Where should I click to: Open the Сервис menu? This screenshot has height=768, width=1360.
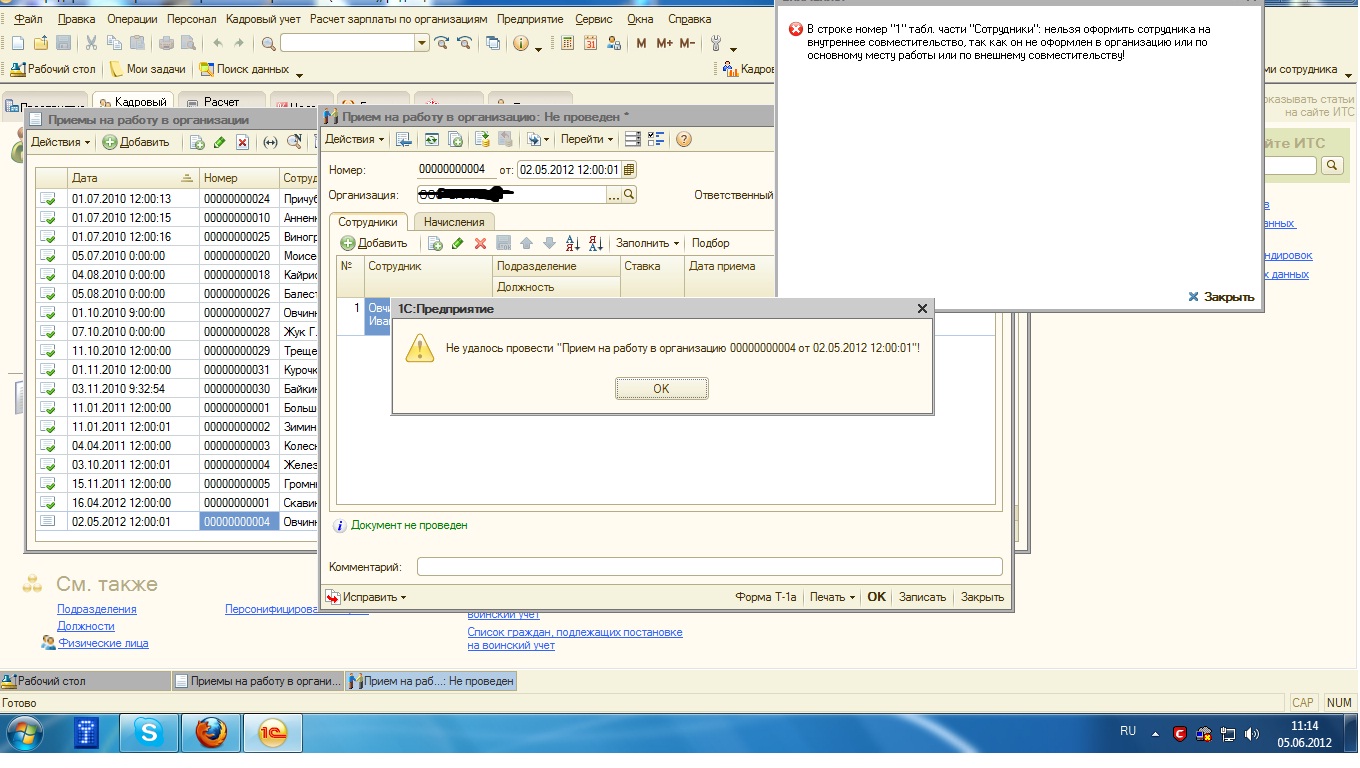594,19
